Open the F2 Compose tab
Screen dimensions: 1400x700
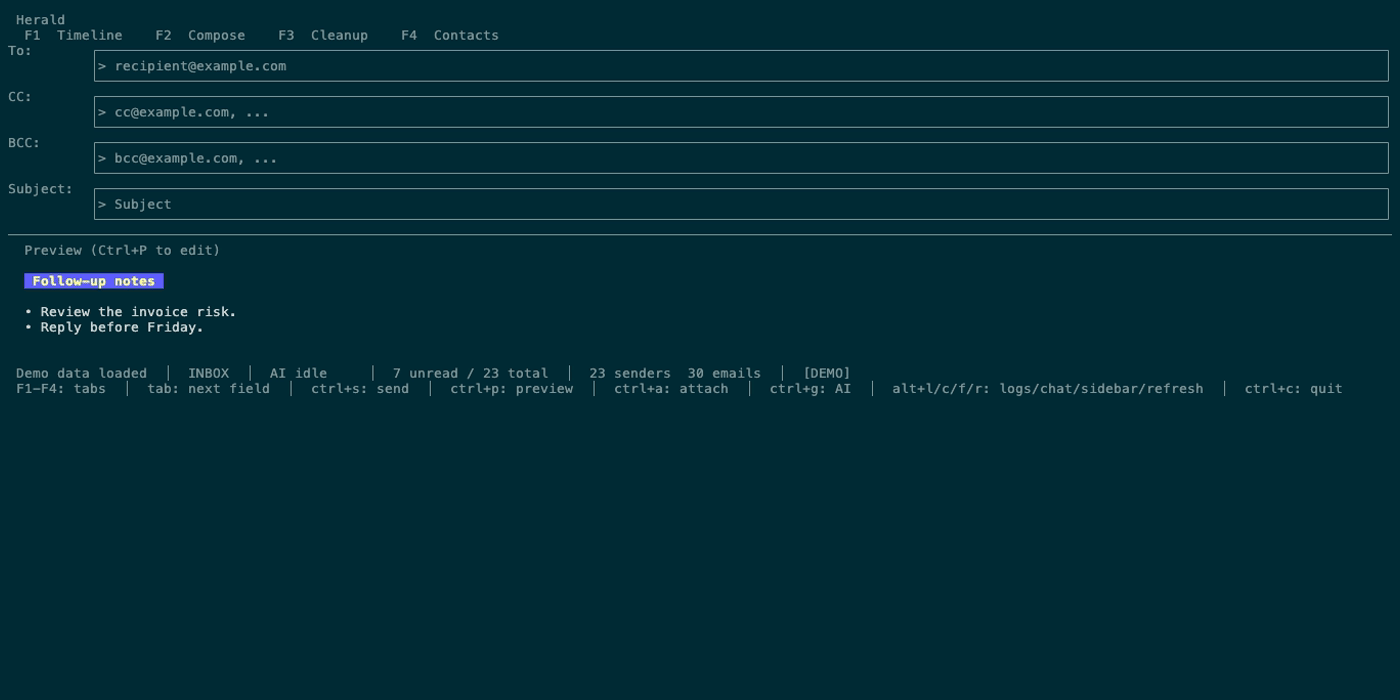coord(200,35)
